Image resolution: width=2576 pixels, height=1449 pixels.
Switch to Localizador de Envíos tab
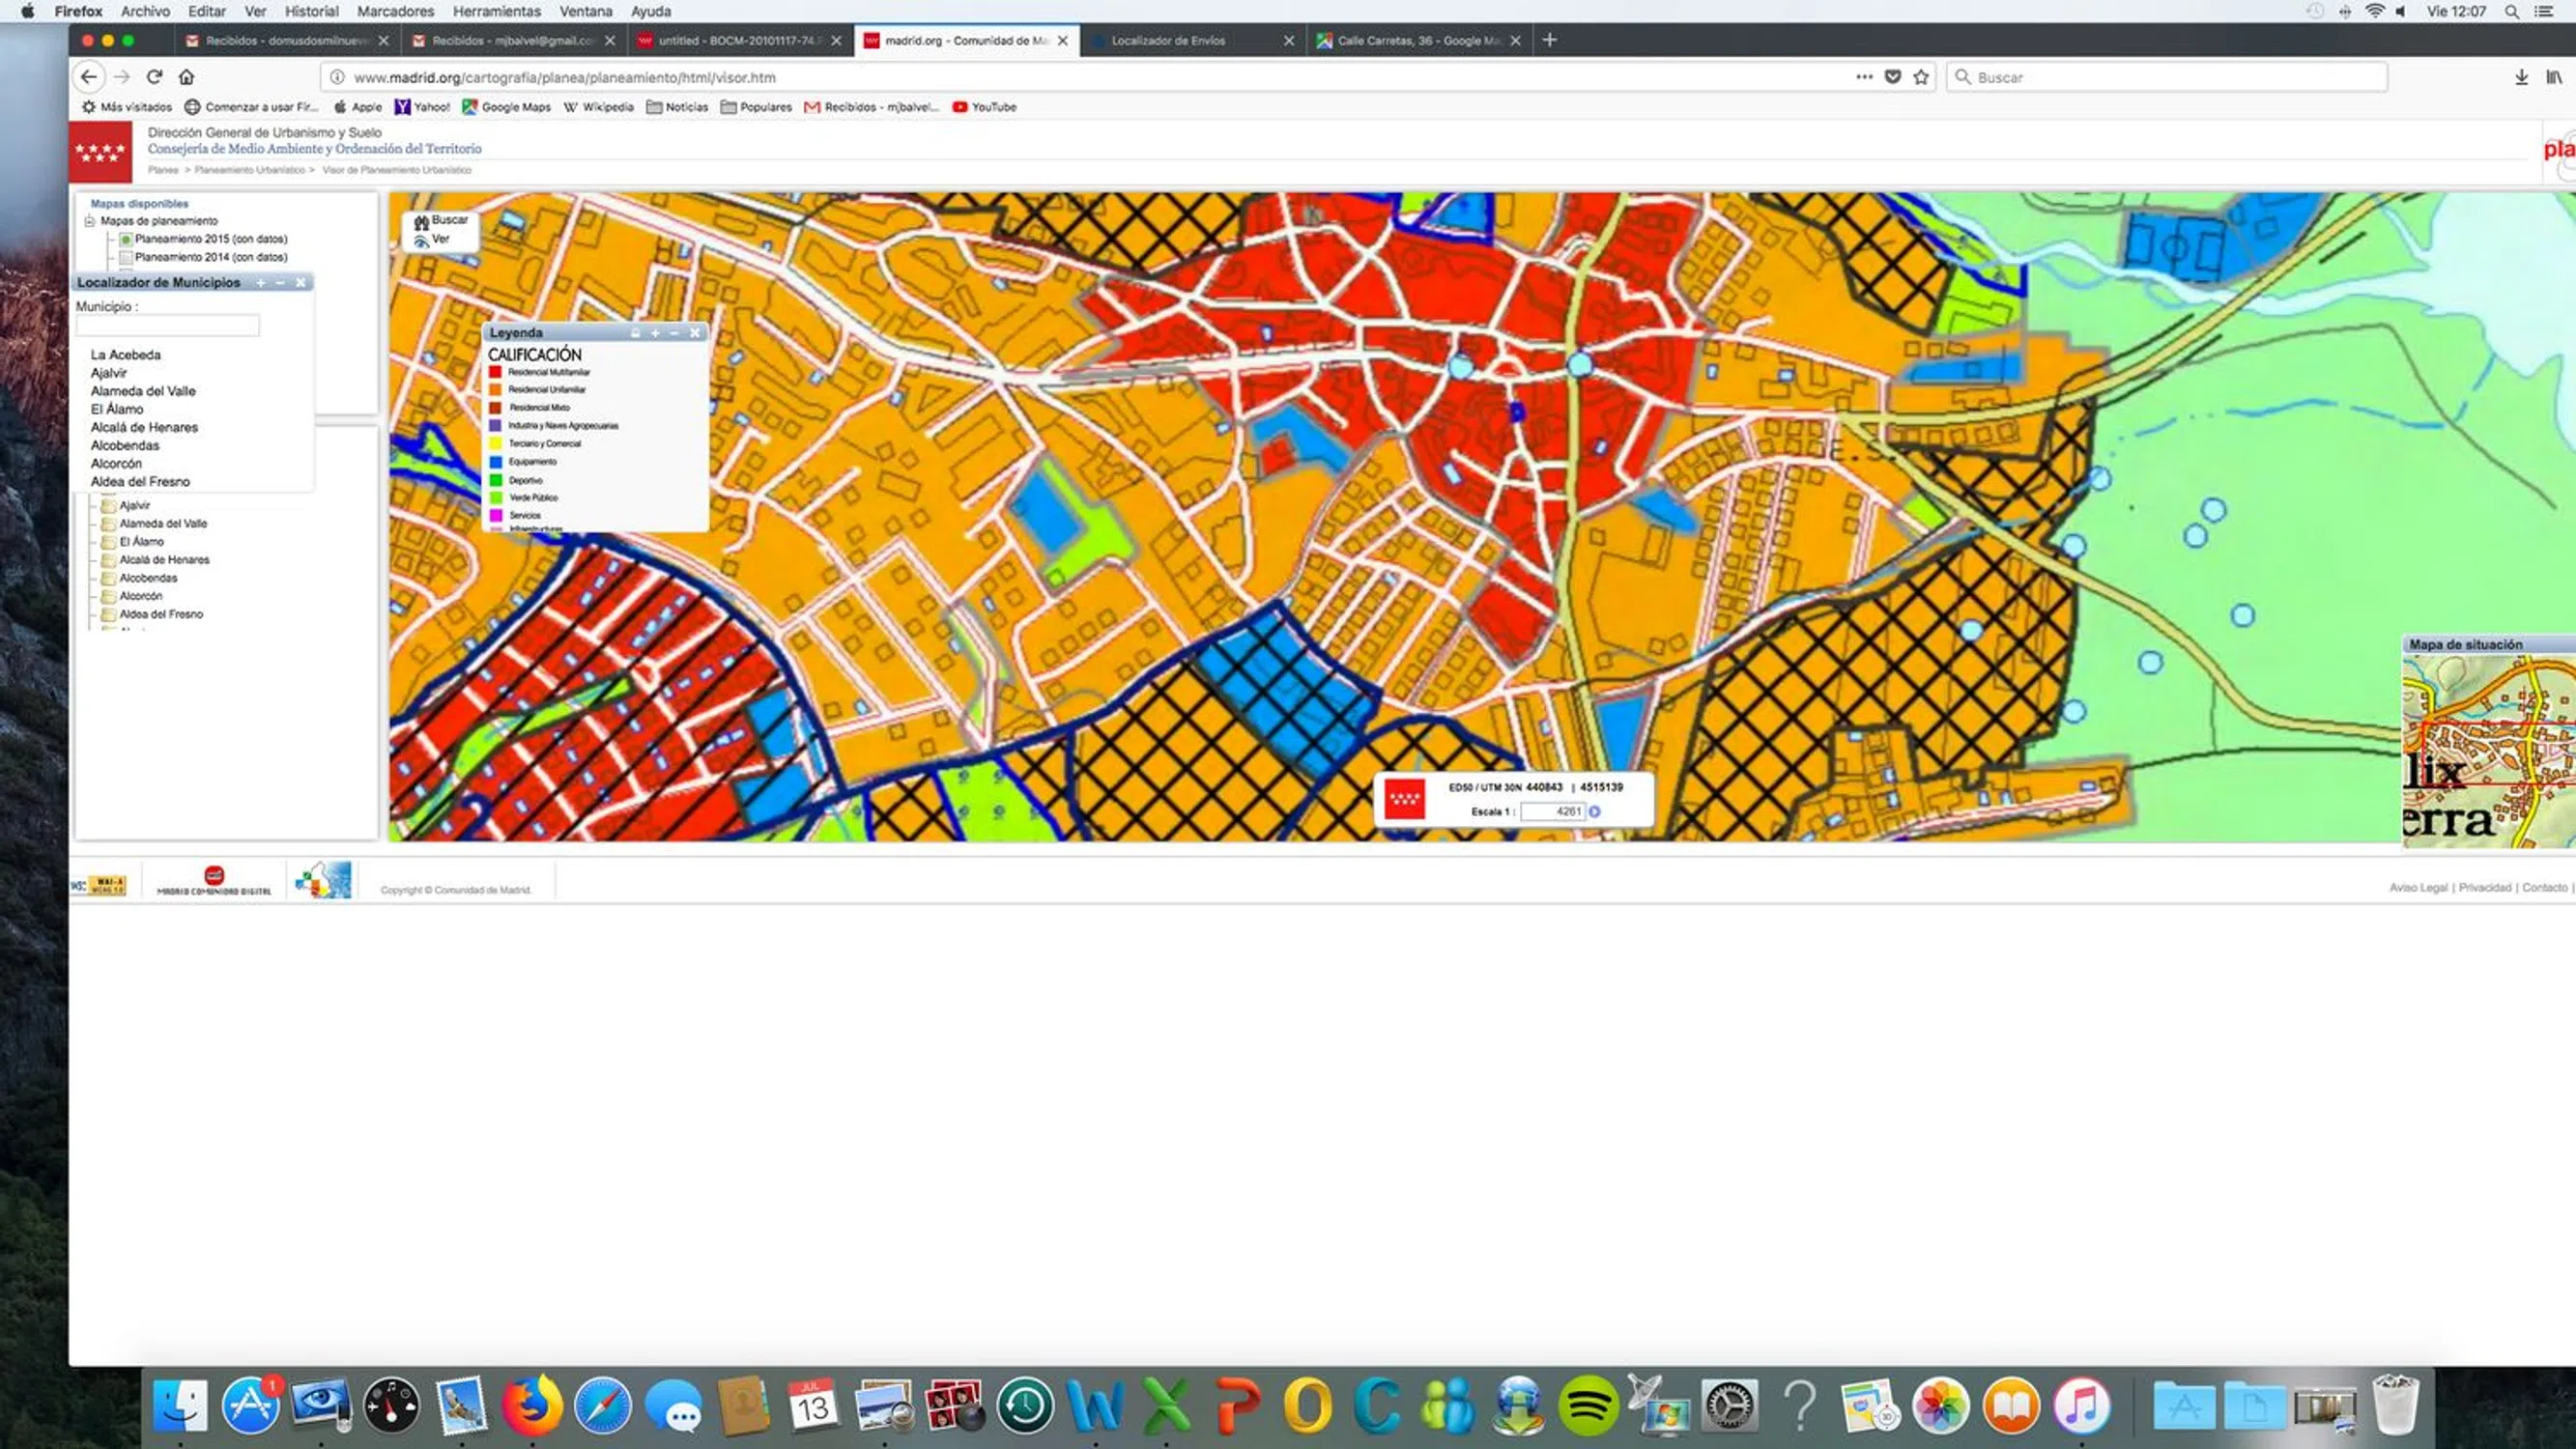[x=1167, y=41]
